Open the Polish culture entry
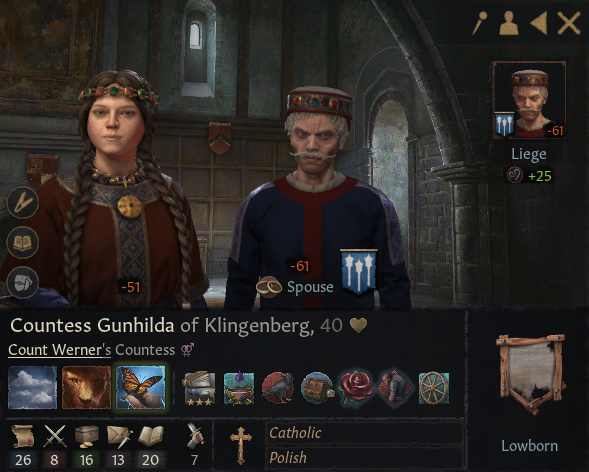Image resolution: width=589 pixels, height=472 pixels. tap(363, 458)
